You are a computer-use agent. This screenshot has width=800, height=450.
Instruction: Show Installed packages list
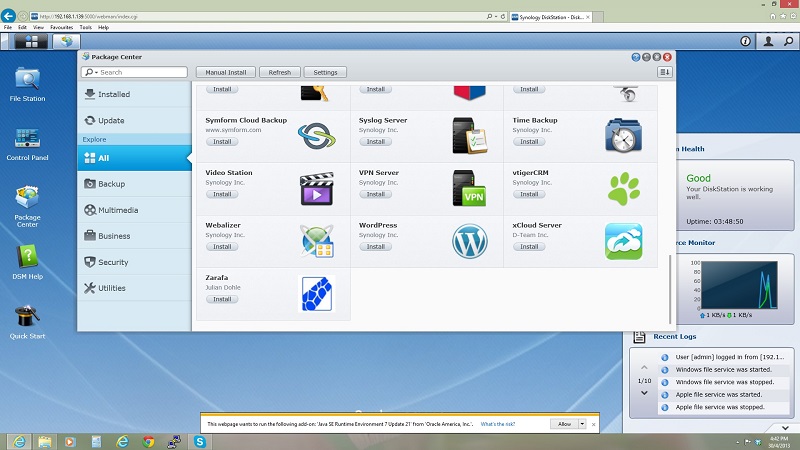(135, 94)
